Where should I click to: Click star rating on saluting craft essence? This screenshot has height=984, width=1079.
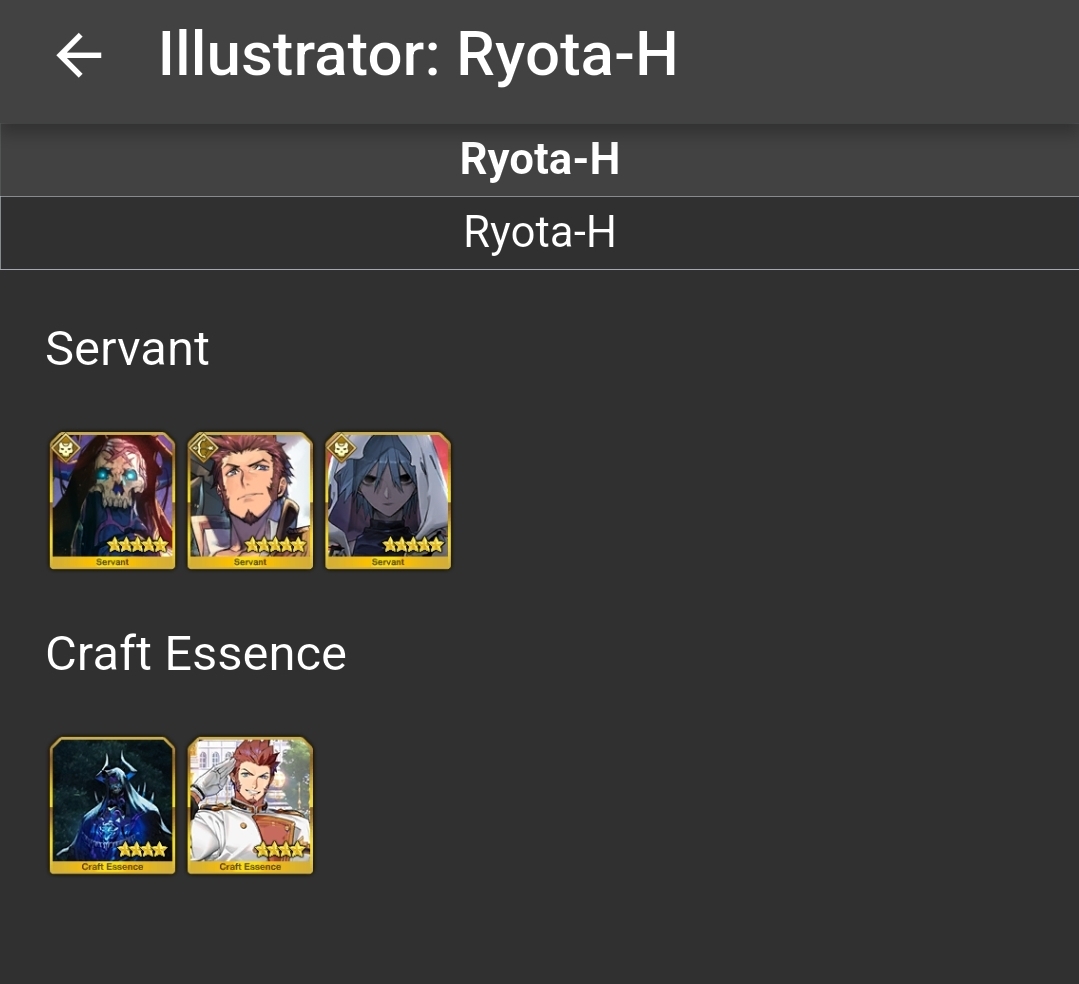pyautogui.click(x=280, y=850)
